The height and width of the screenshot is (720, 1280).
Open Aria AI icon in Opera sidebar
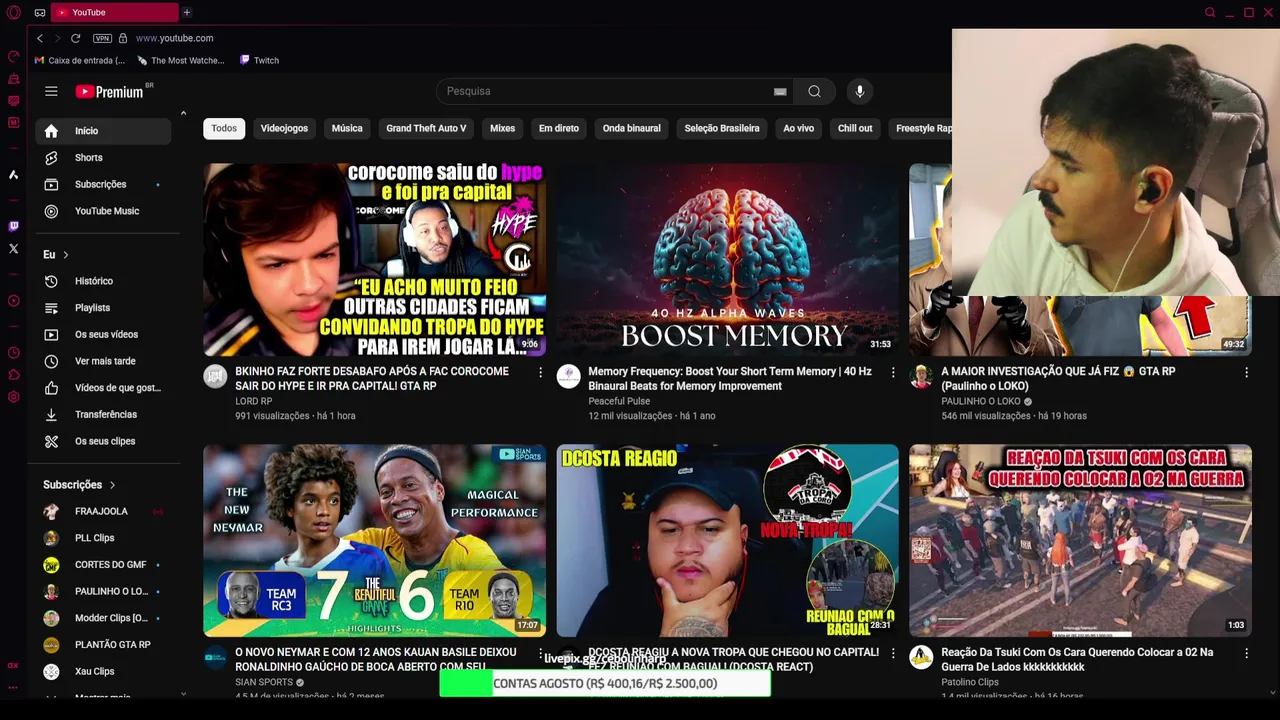coord(13,175)
